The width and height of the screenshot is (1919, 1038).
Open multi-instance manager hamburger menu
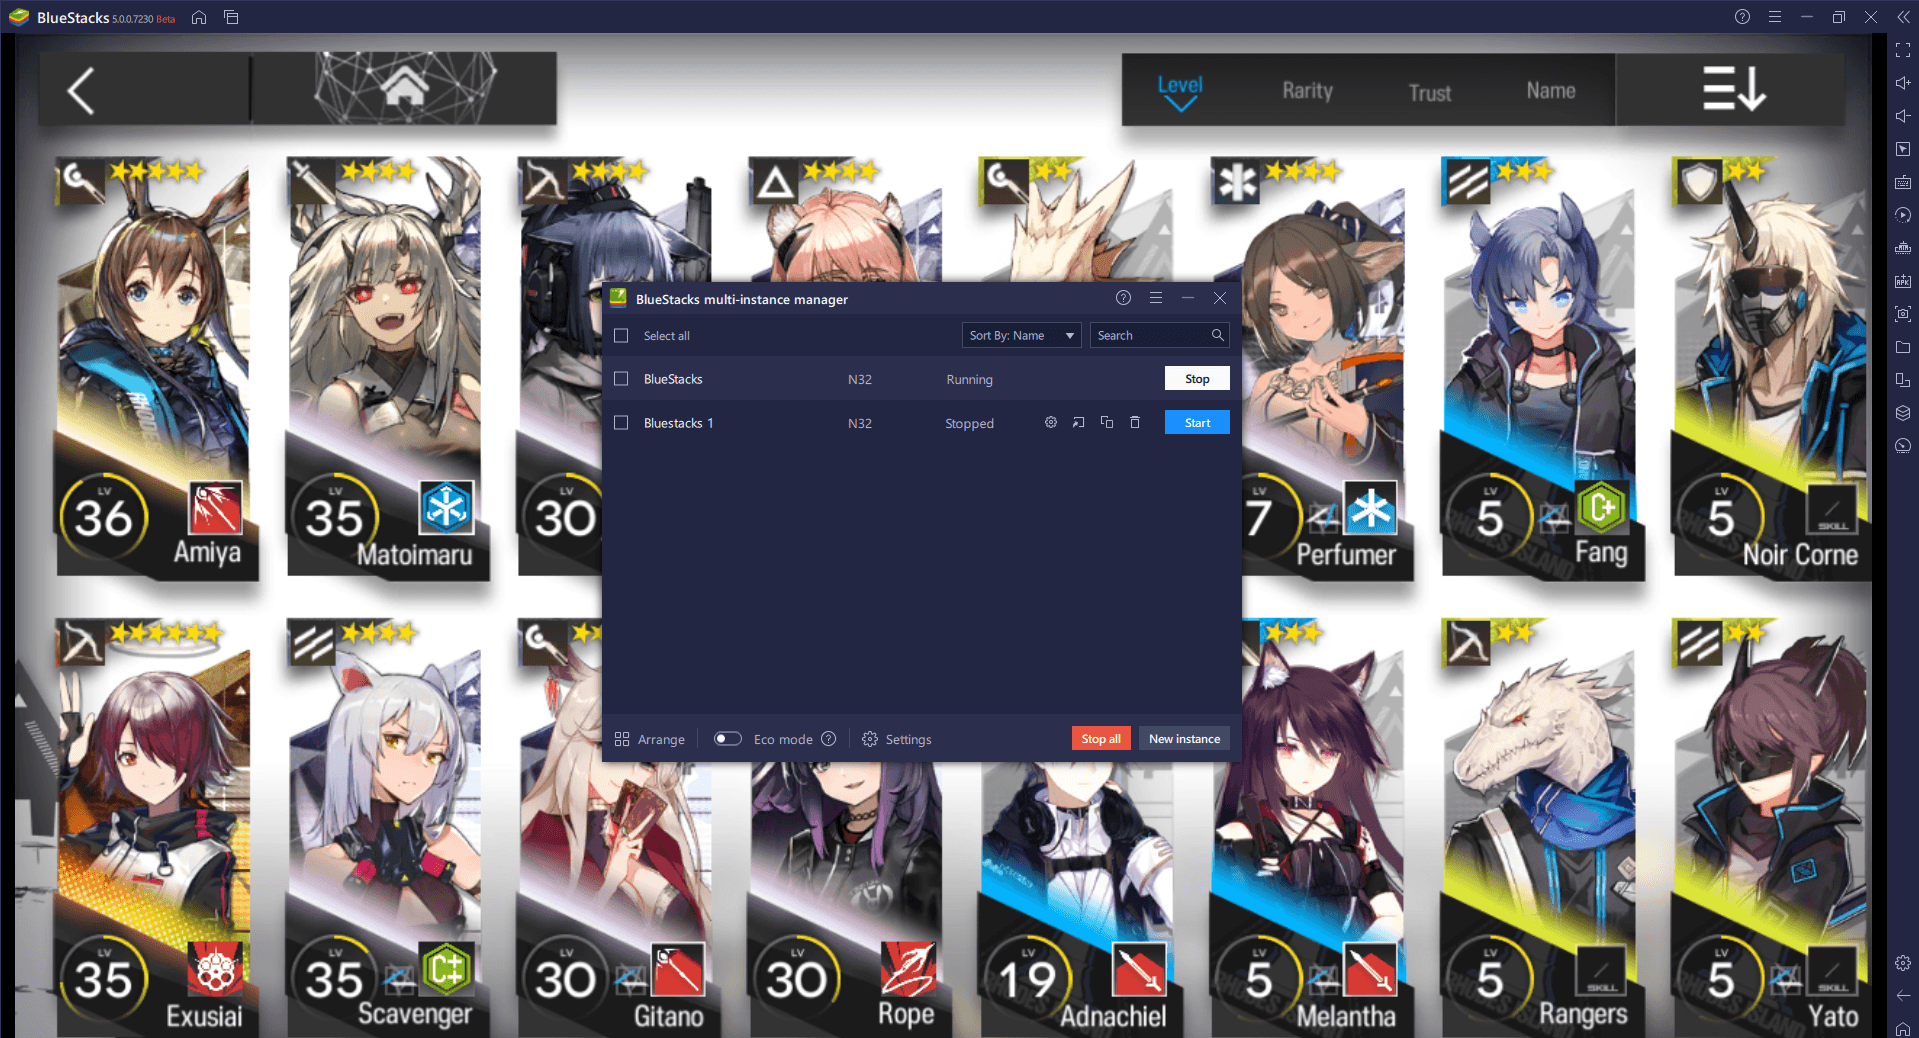click(x=1156, y=298)
